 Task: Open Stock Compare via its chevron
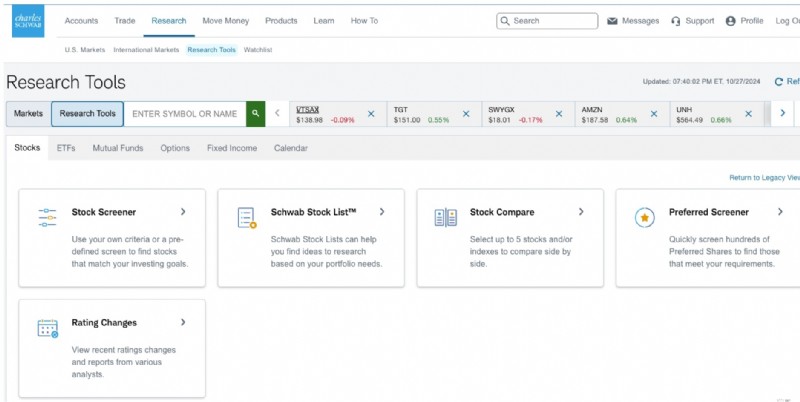(x=581, y=212)
